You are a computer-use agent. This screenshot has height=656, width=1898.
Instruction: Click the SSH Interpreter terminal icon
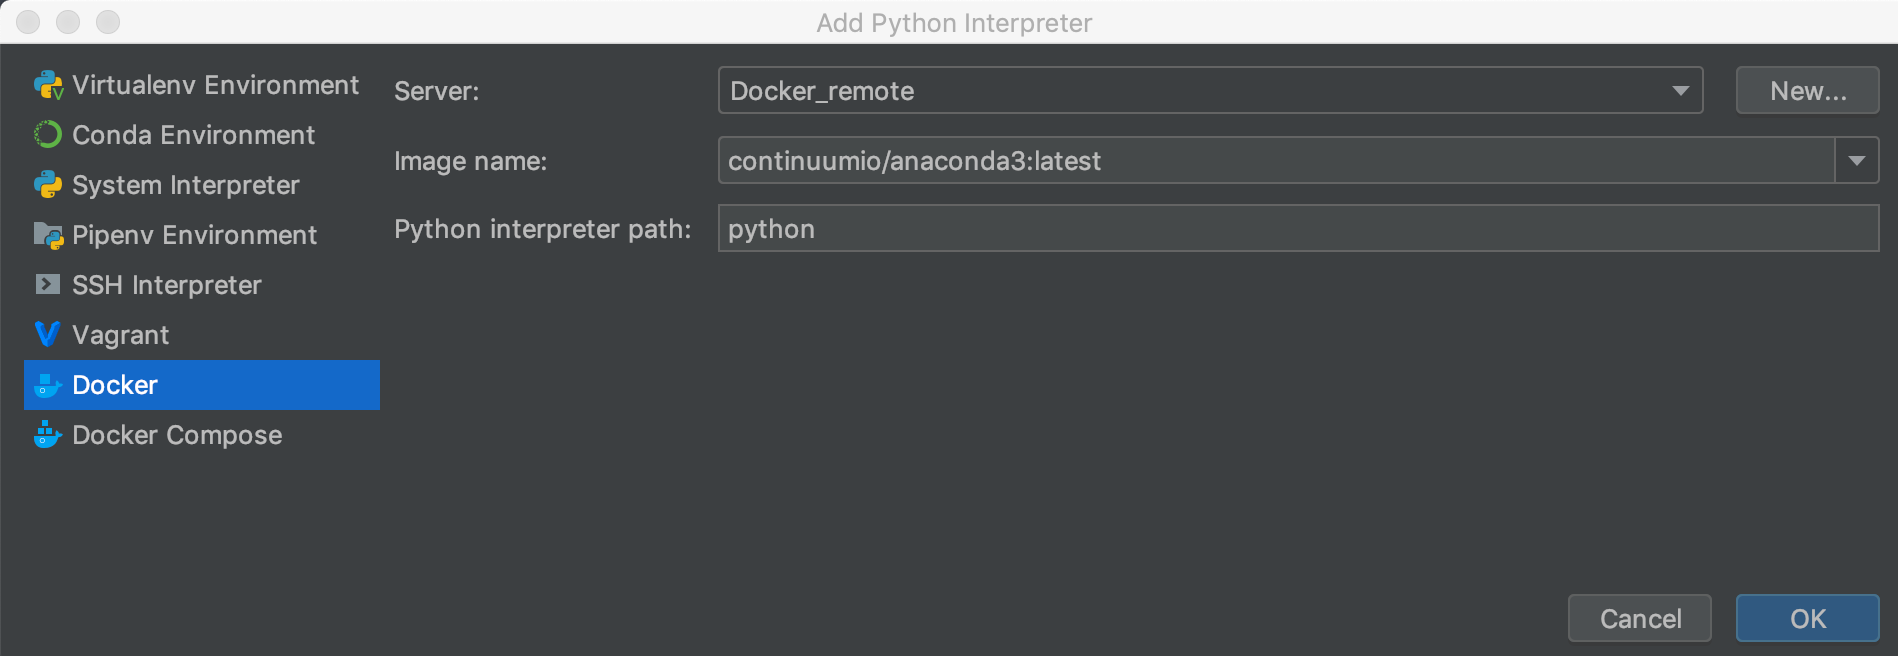tap(48, 285)
